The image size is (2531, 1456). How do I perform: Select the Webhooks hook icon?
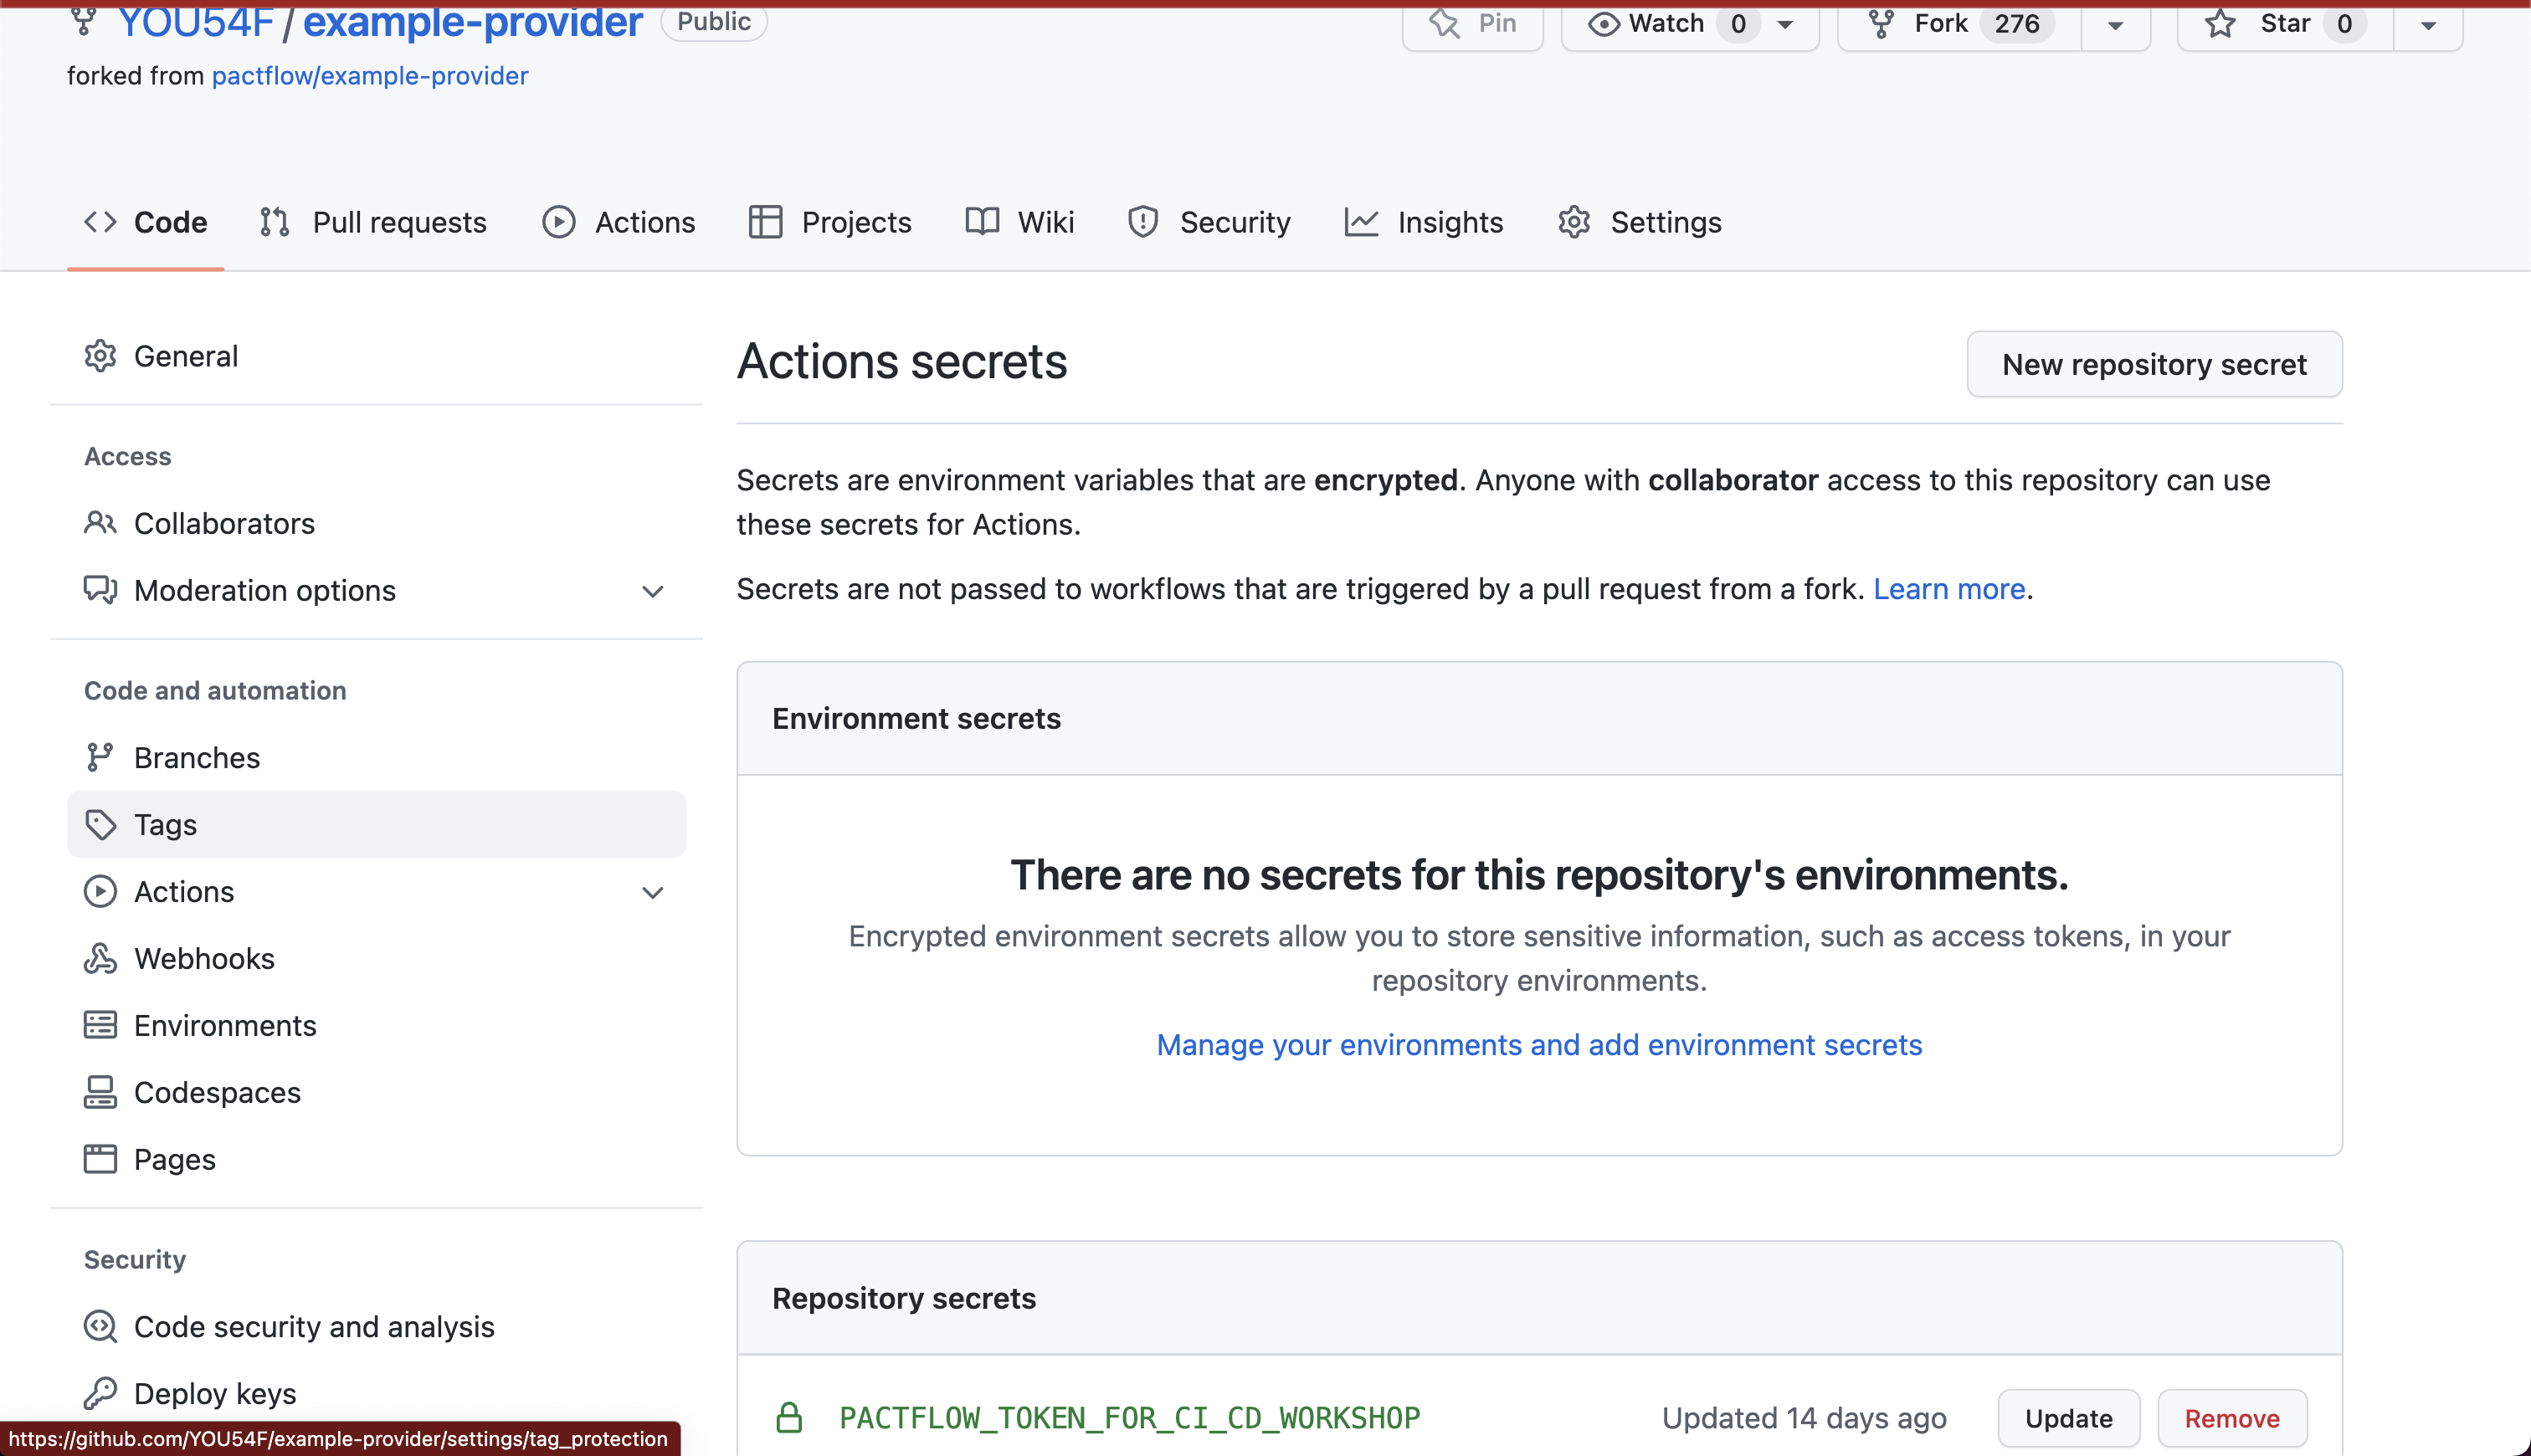[100, 958]
